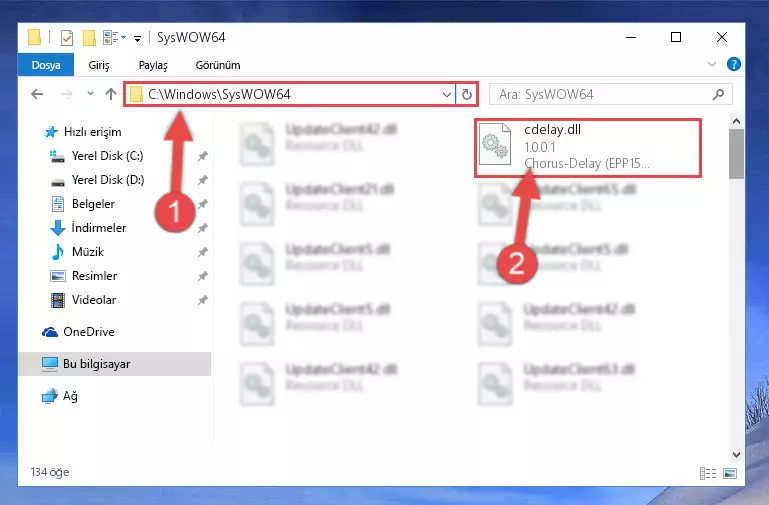
Task: Open Windows Explorer help icon
Action: click(x=734, y=64)
